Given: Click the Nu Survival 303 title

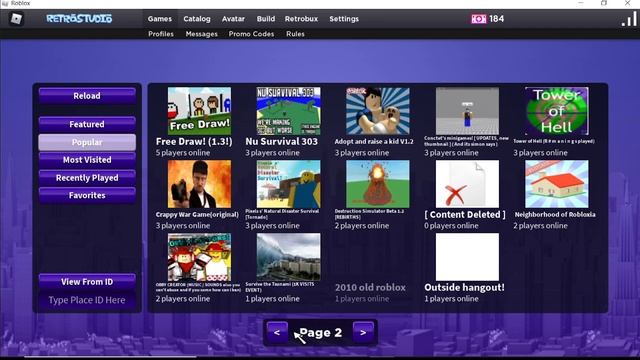Looking at the screenshot, I should point(281,142).
